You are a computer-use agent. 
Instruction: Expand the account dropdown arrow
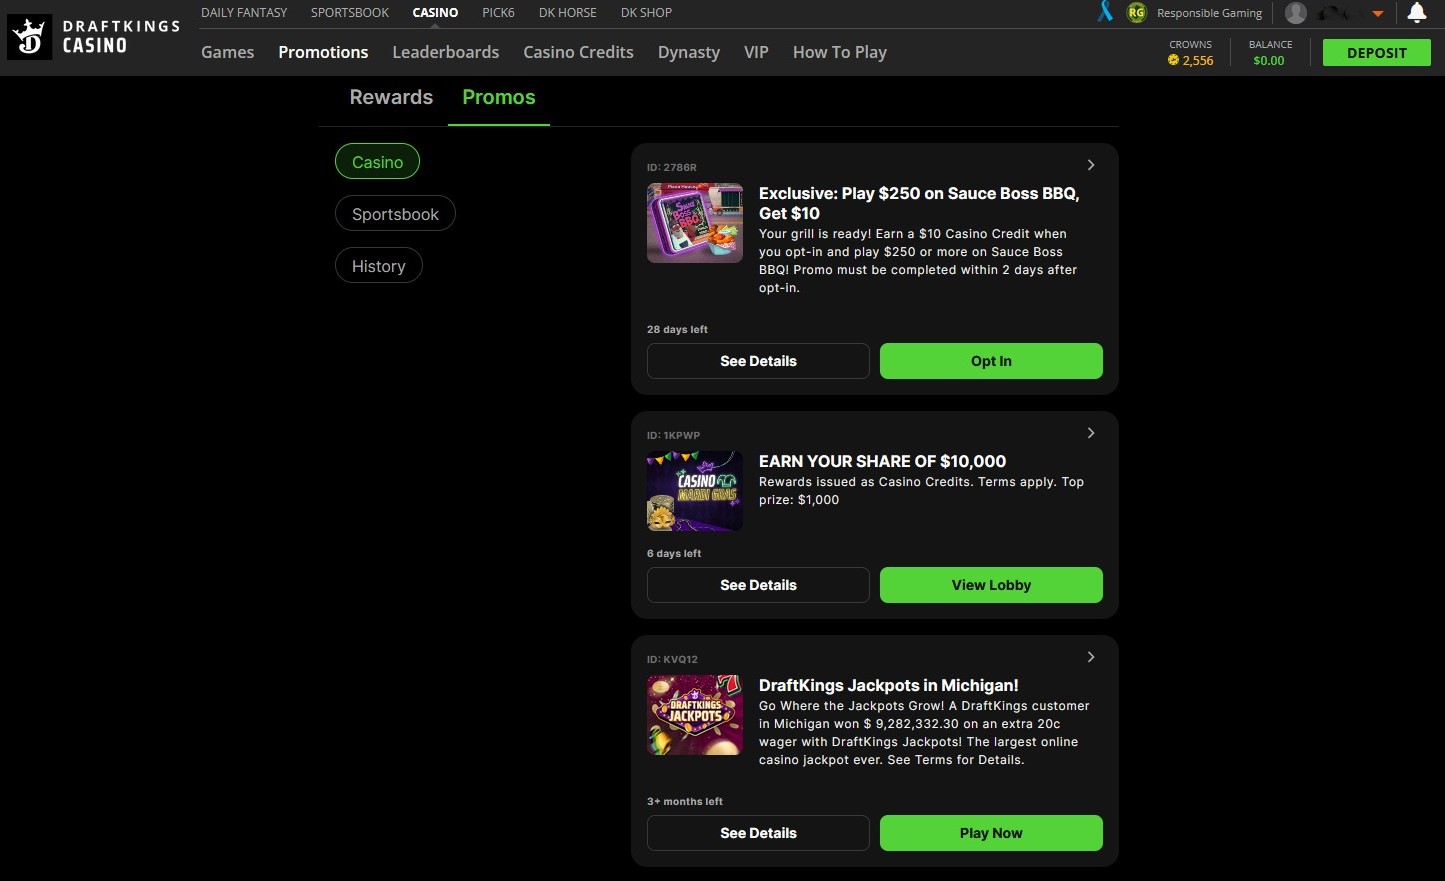point(1377,12)
